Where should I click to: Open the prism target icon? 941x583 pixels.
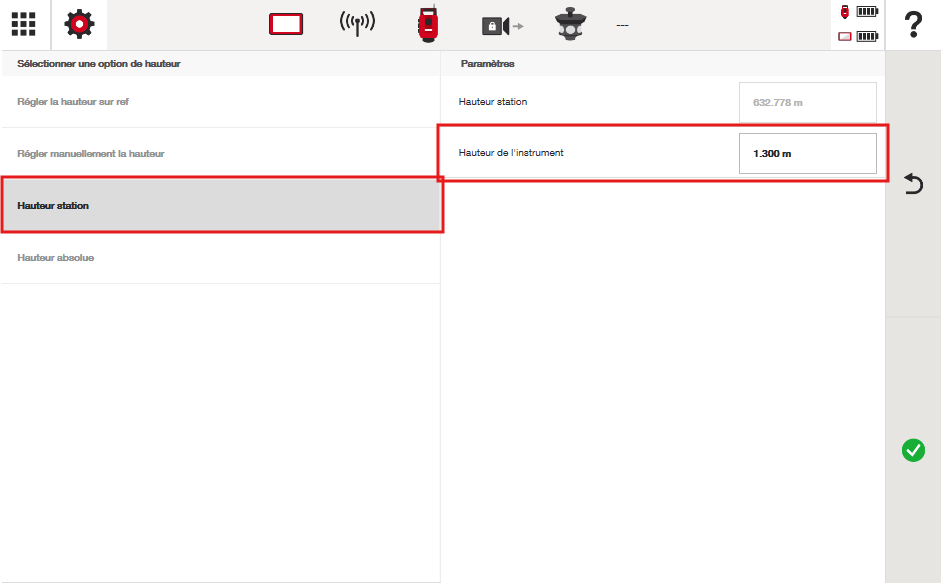tap(570, 24)
